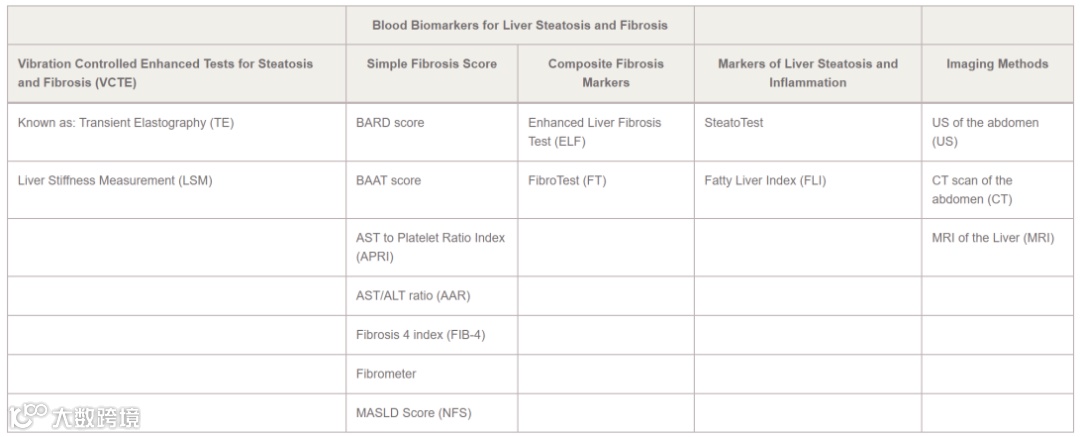Click the MASLD Score (NFS) cell
Image resolution: width=1080 pixels, height=437 pixels.
(x=413, y=413)
